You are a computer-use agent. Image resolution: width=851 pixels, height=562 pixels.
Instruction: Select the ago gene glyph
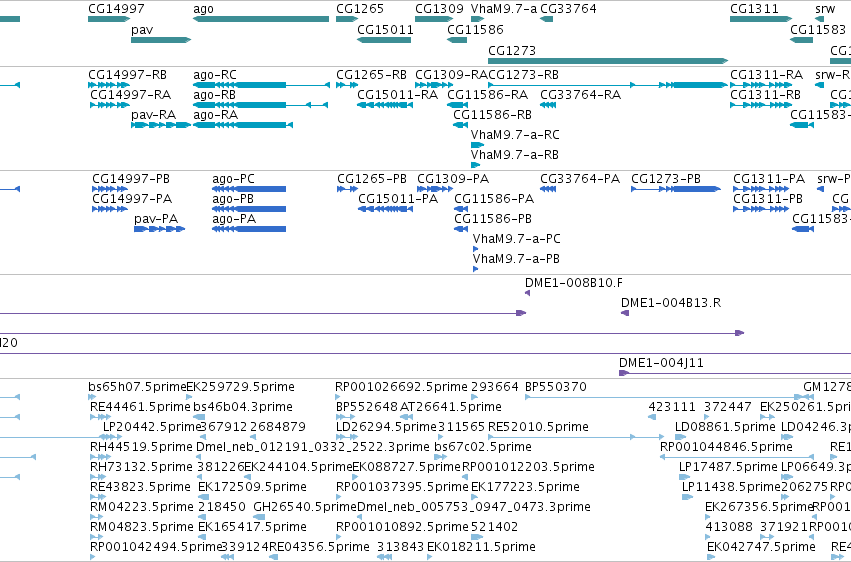click(x=261, y=19)
